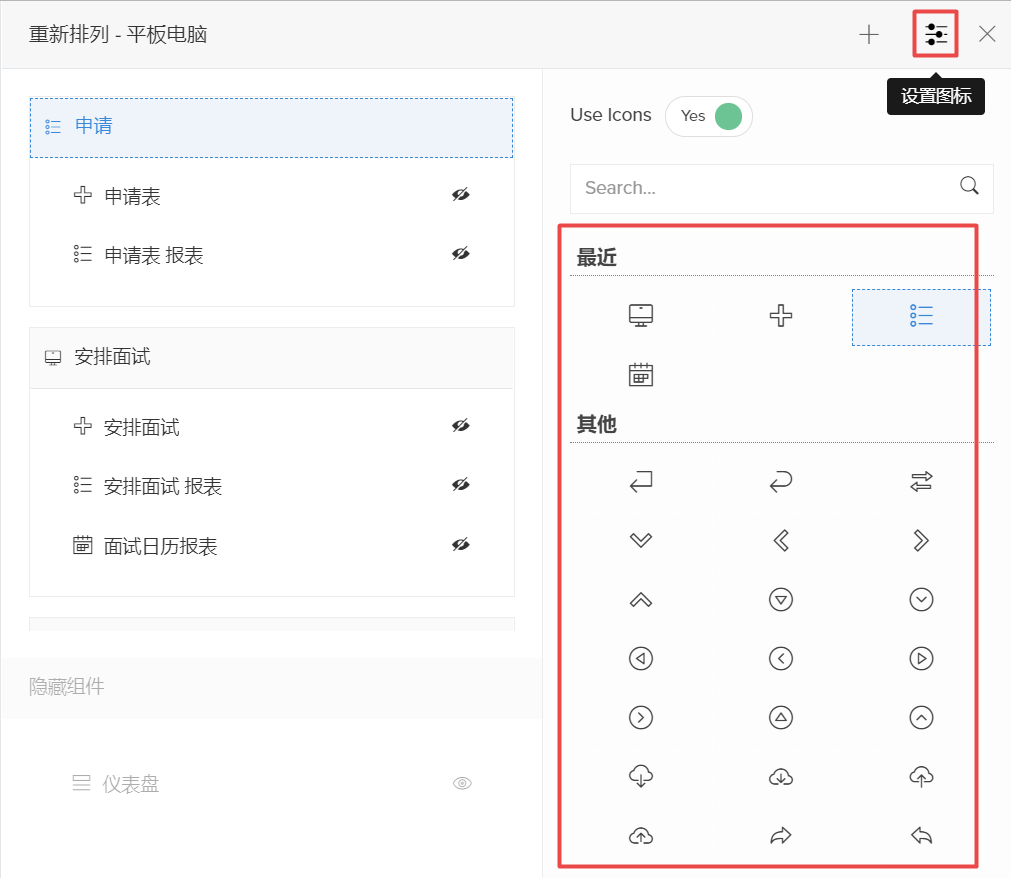The image size is (1011, 878).
Task: Select the swap arrows icon
Action: pos(921,483)
